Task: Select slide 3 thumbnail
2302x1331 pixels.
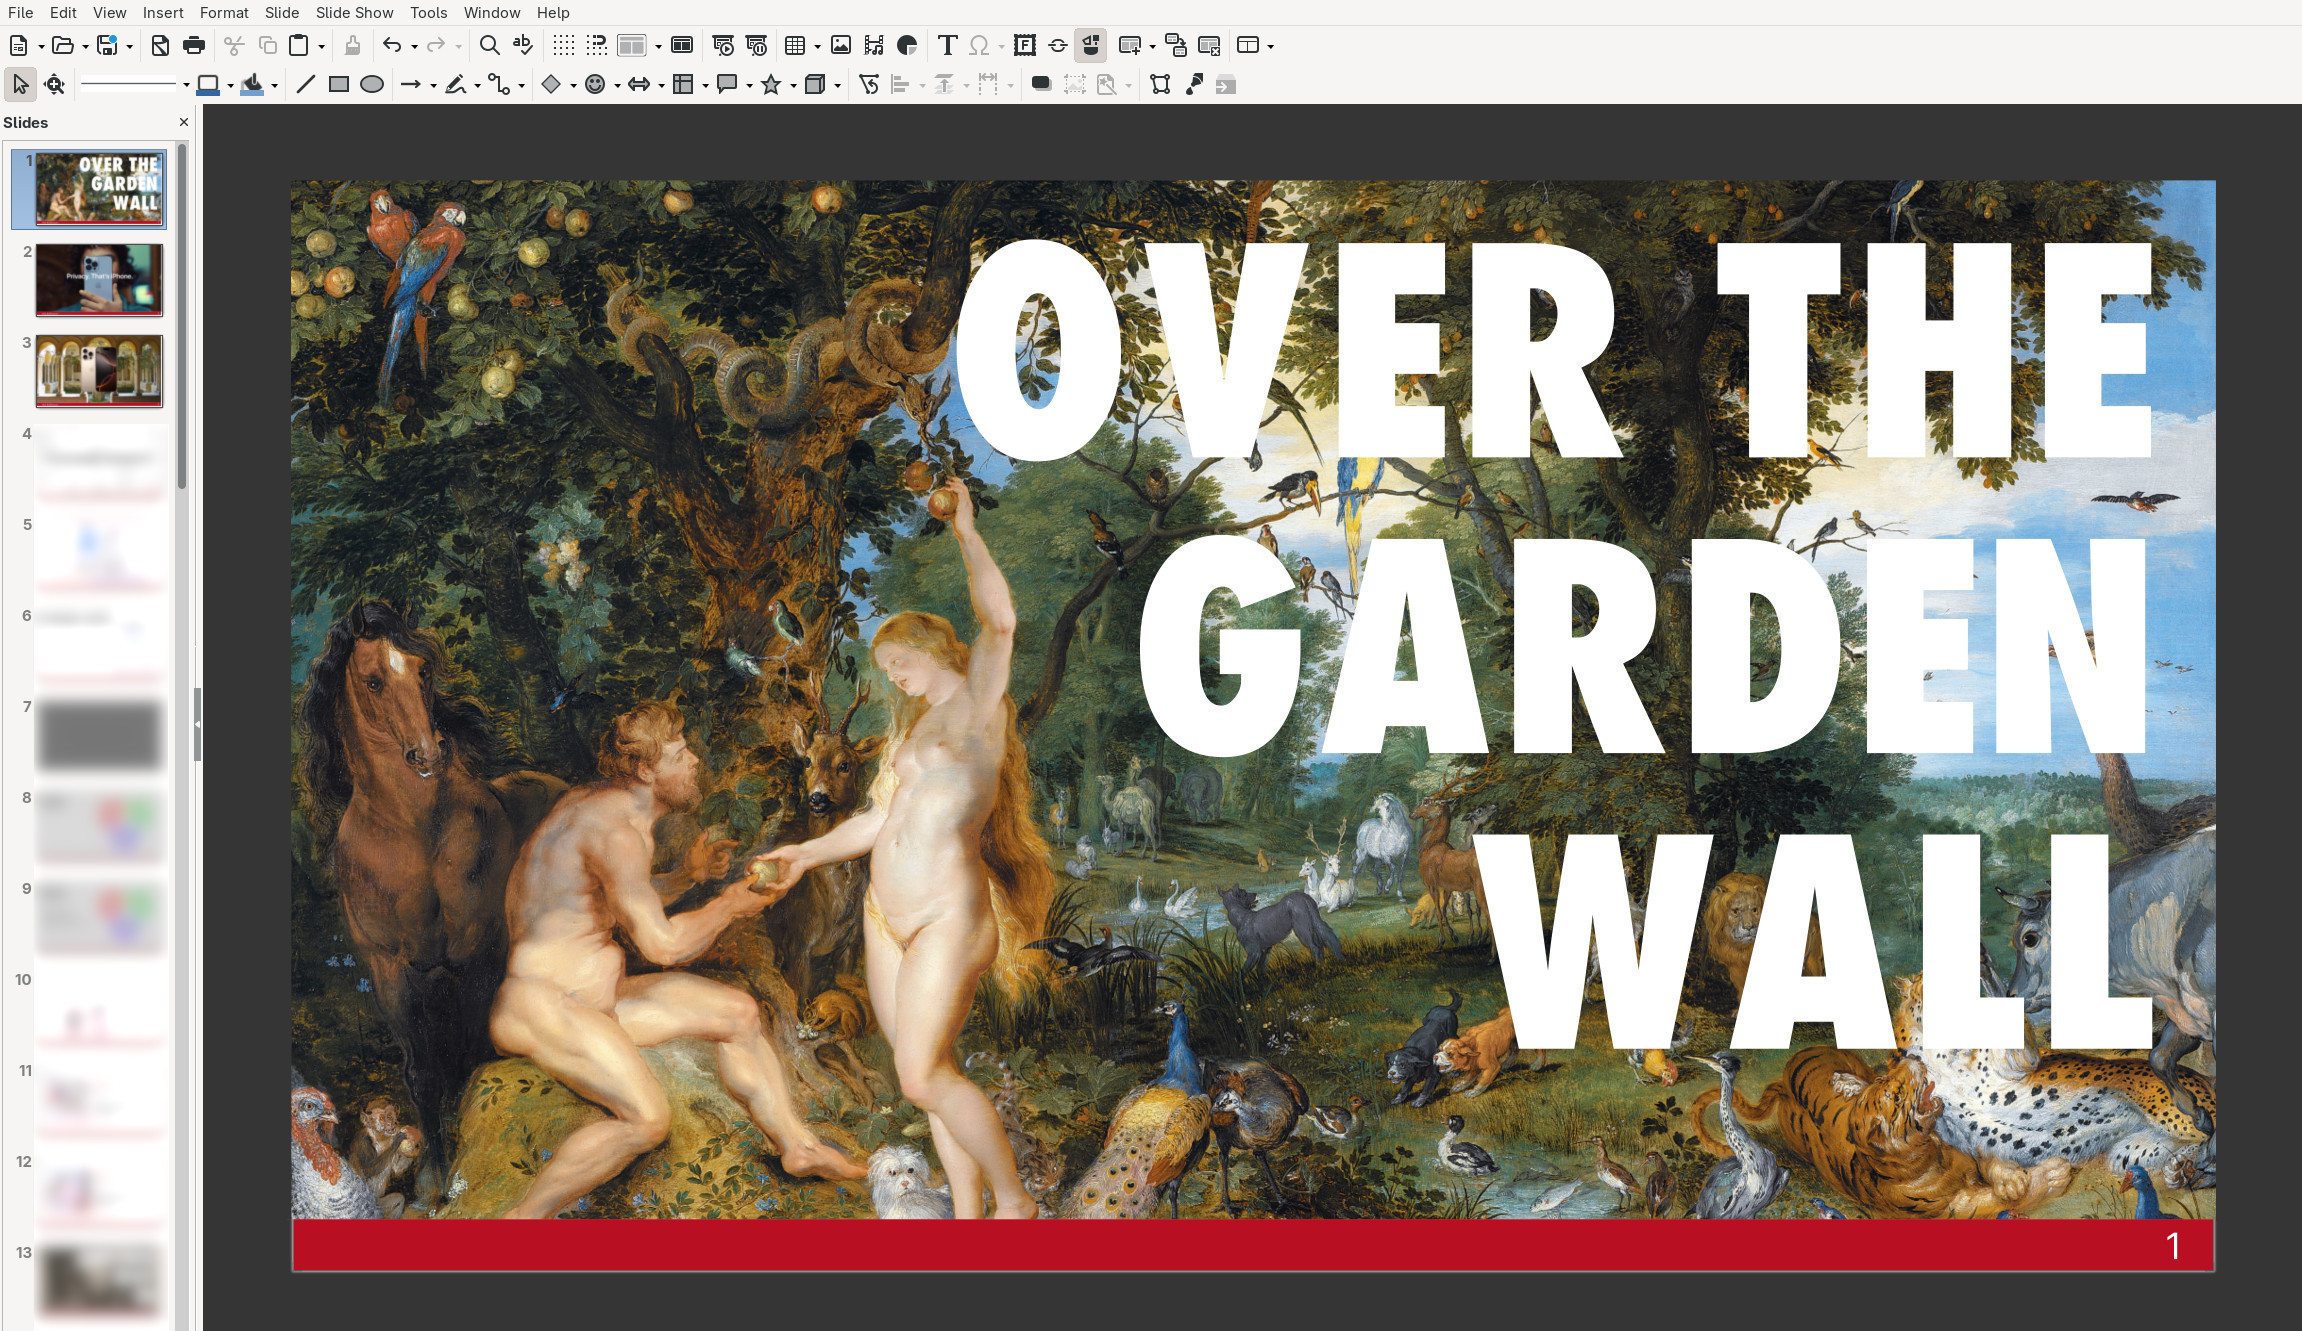Action: coord(99,371)
